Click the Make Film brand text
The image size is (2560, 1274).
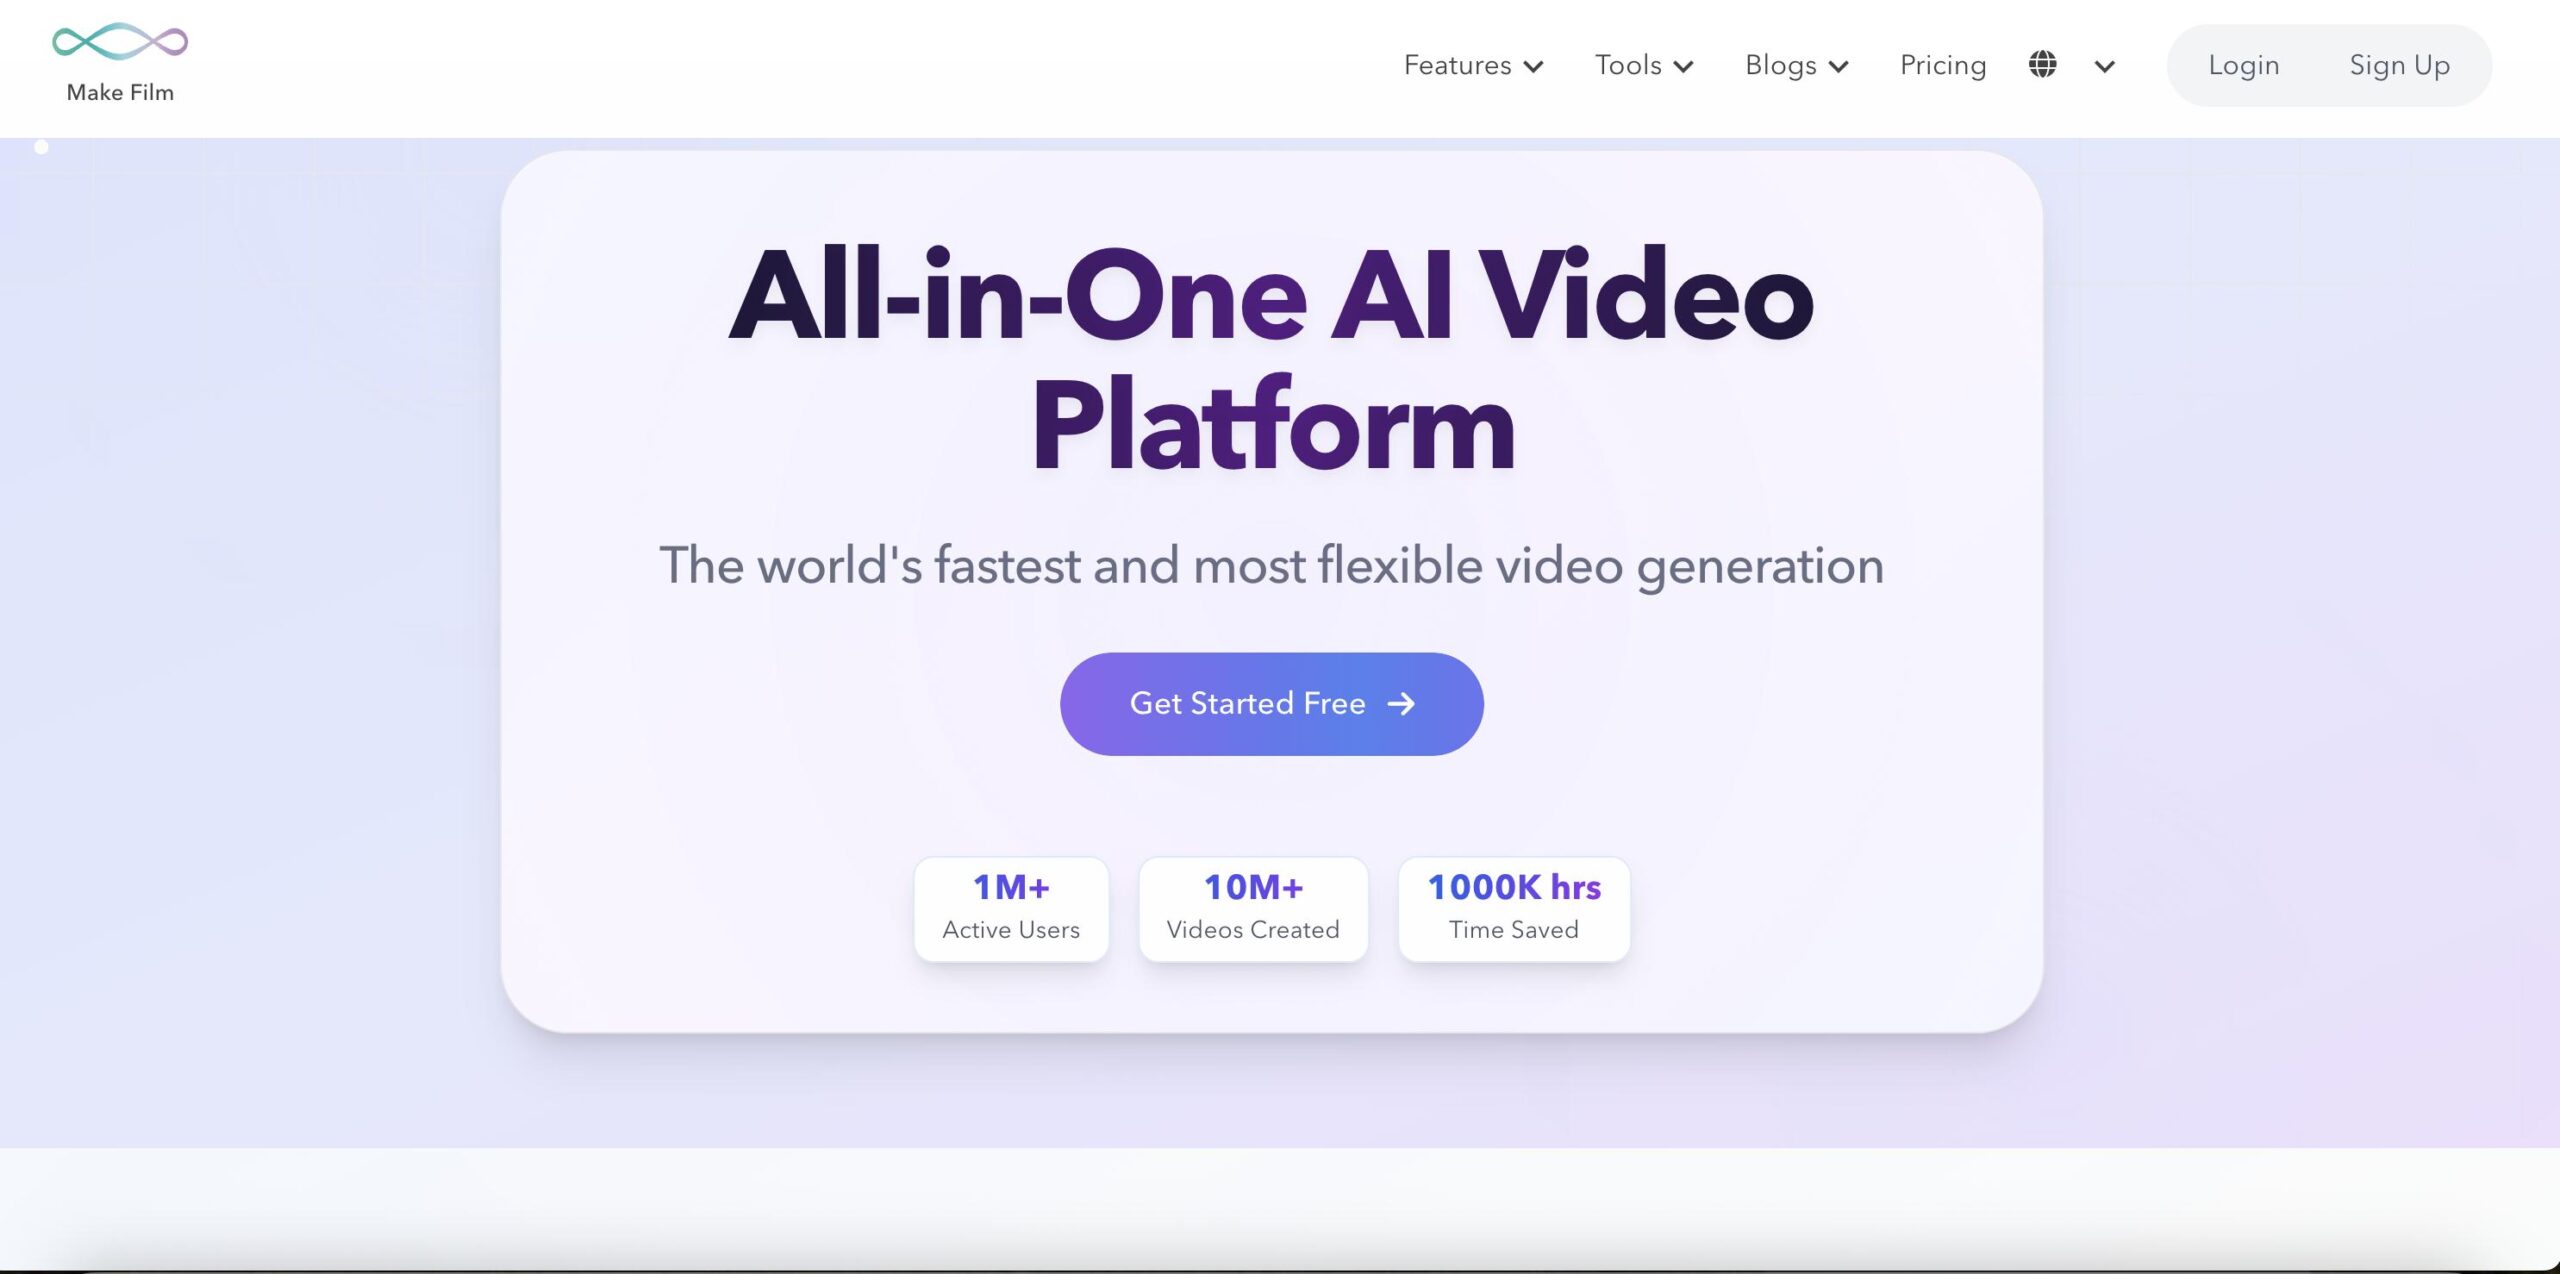(x=120, y=92)
